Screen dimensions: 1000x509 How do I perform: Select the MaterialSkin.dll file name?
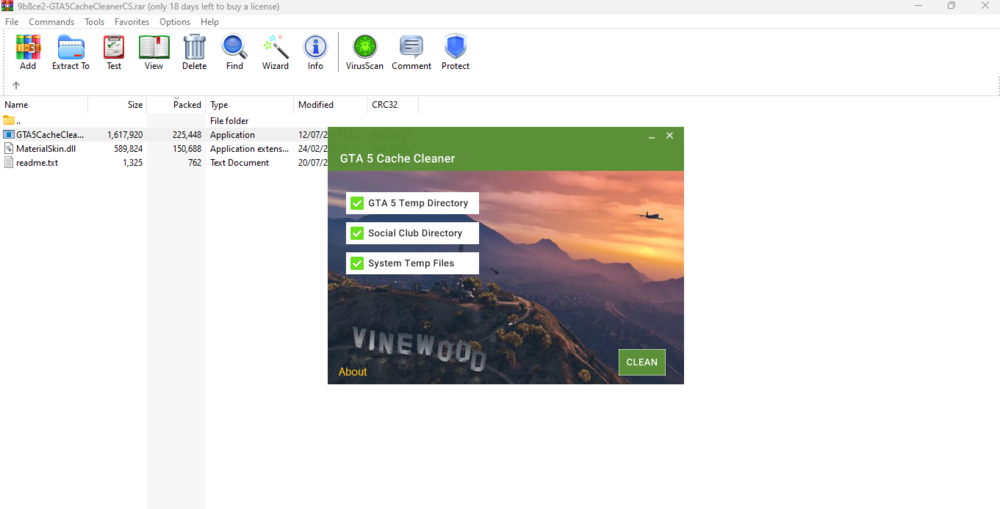[47, 149]
